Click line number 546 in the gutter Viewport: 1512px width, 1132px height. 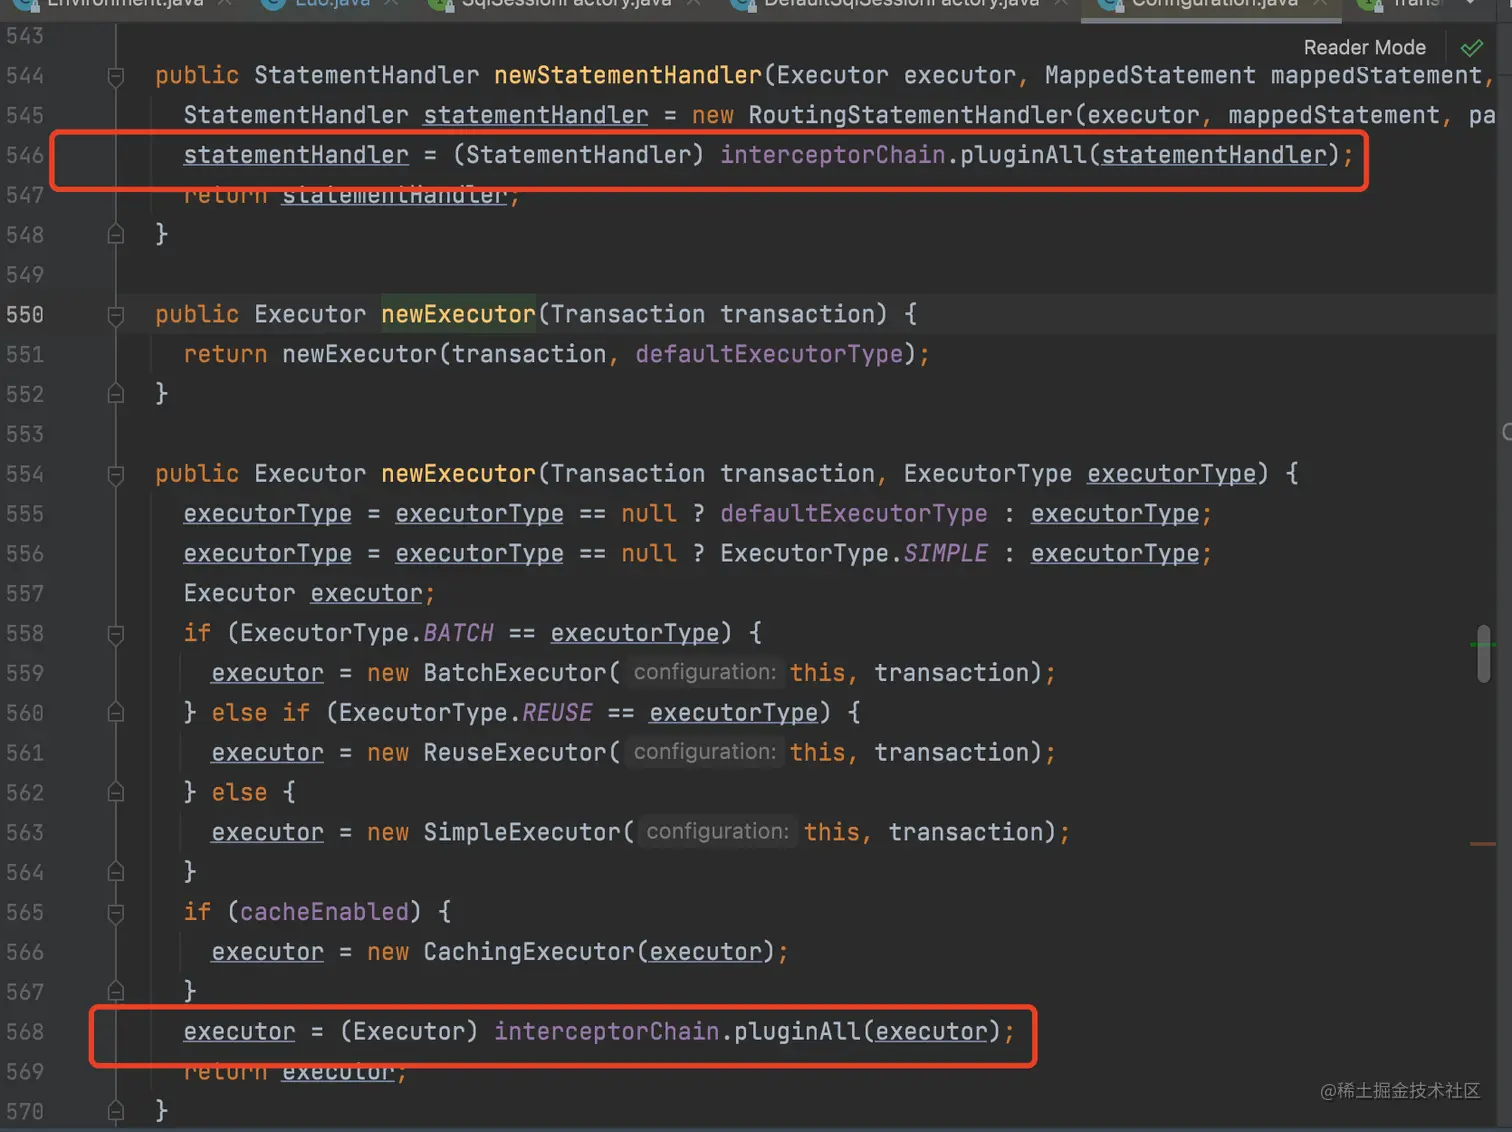pos(25,155)
